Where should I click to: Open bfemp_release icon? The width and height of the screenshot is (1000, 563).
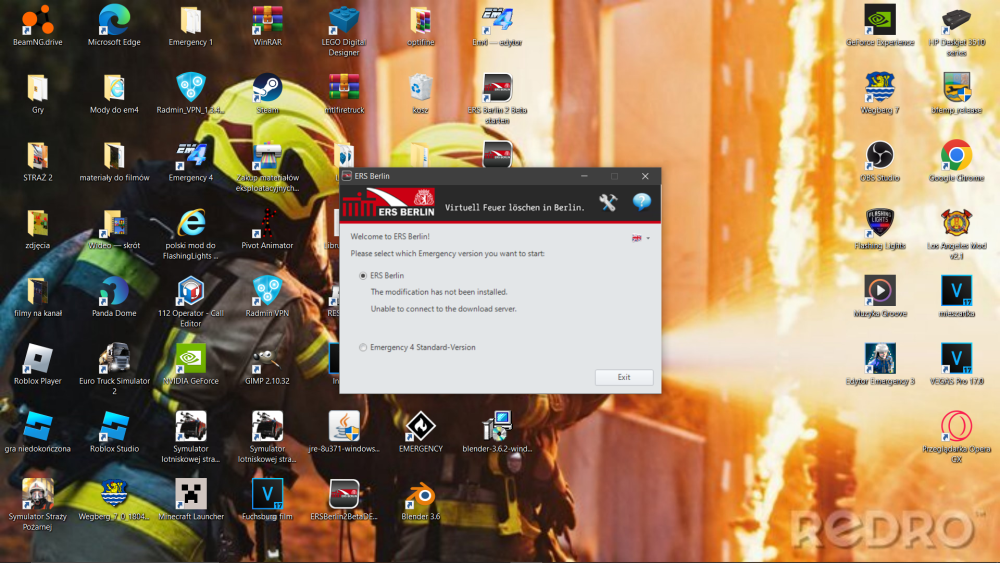pyautogui.click(x=956, y=94)
